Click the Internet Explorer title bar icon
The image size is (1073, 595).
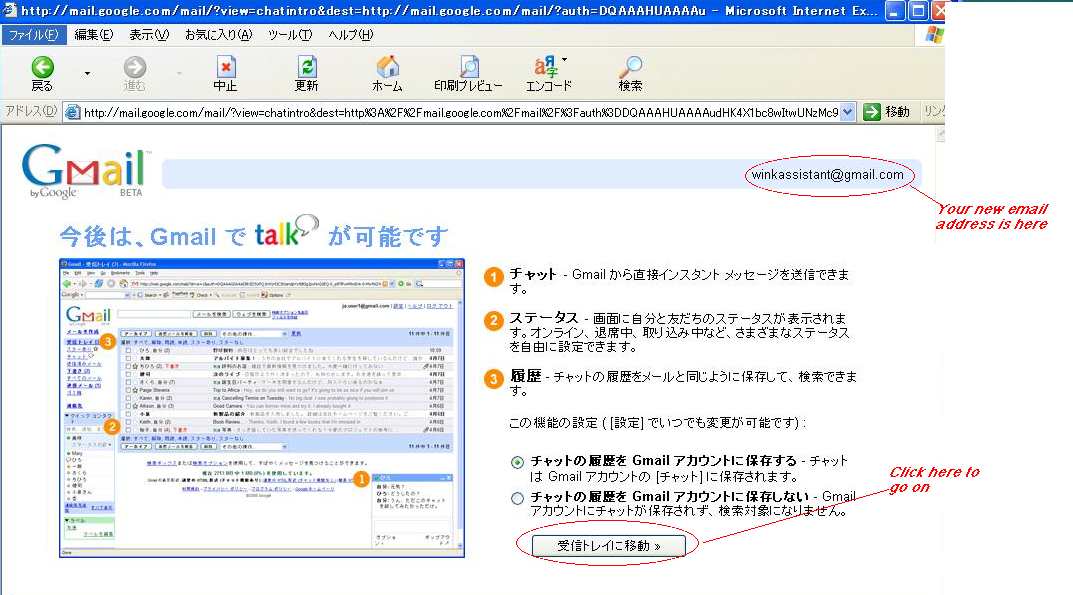(x=9, y=10)
